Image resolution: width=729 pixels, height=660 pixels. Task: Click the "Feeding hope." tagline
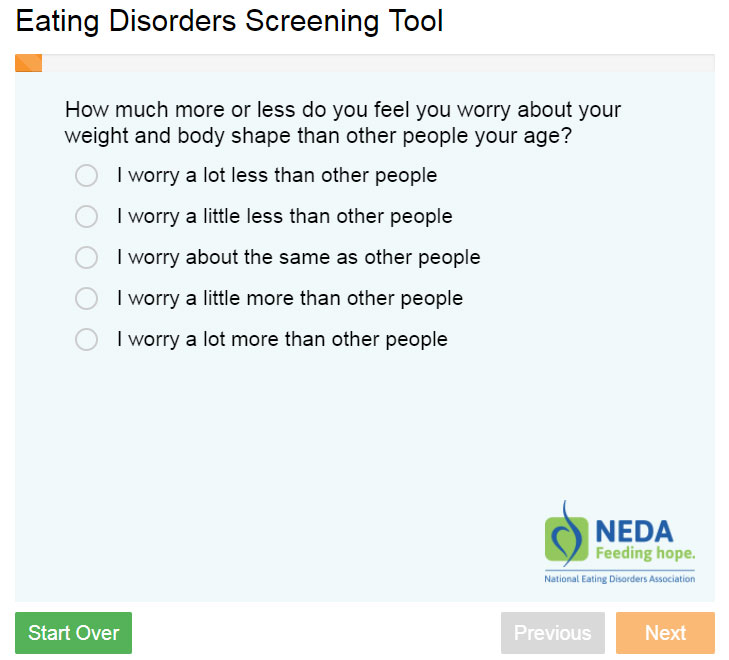645,553
